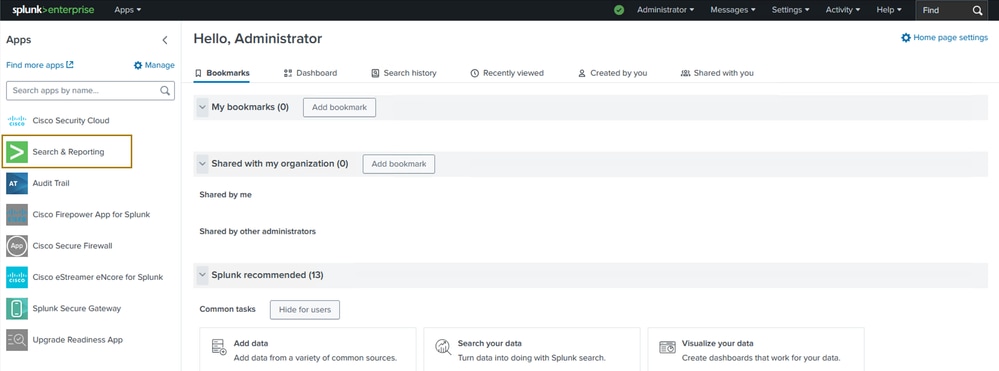Click the Search apps by name field
Screen dimensions: 999x371
(x=90, y=91)
